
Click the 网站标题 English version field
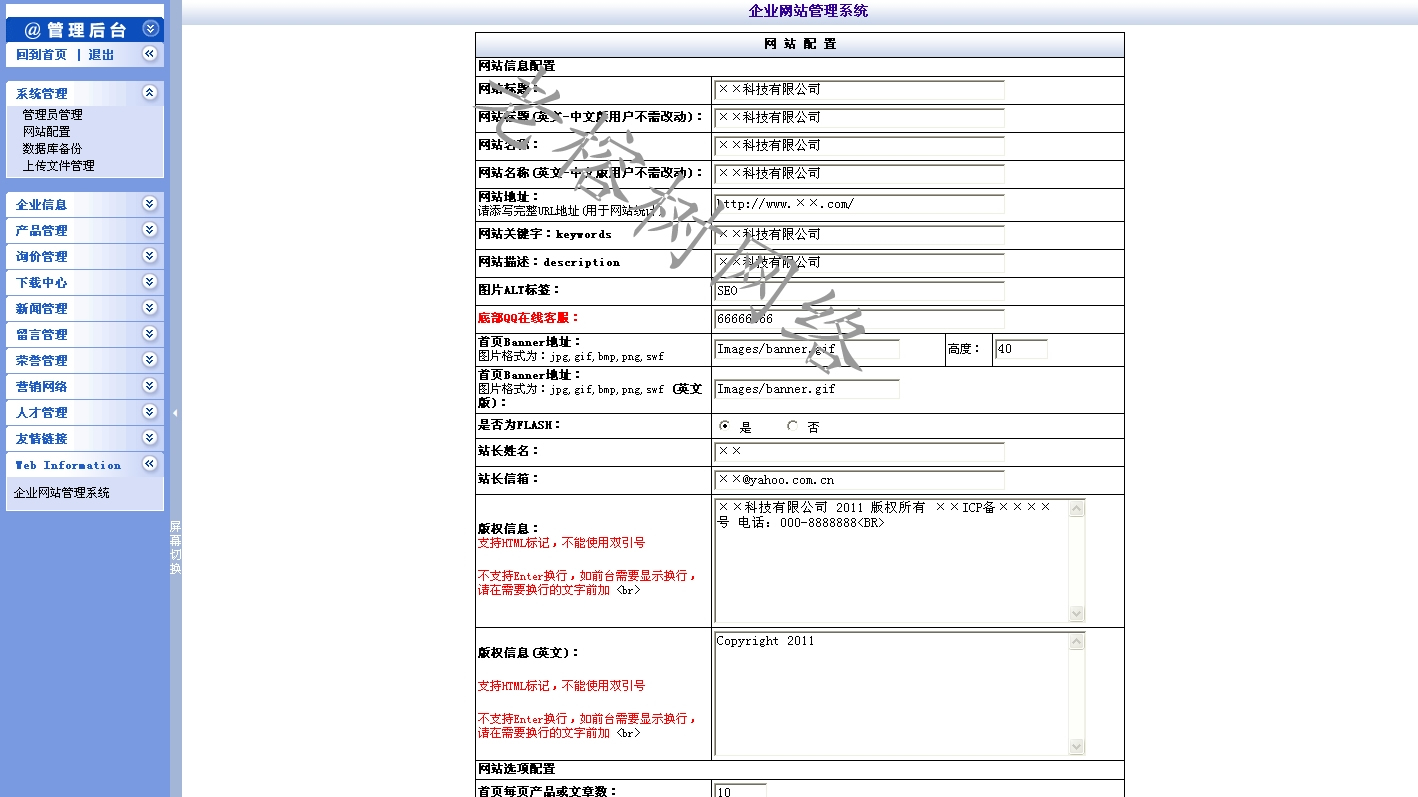pyautogui.click(x=859, y=118)
